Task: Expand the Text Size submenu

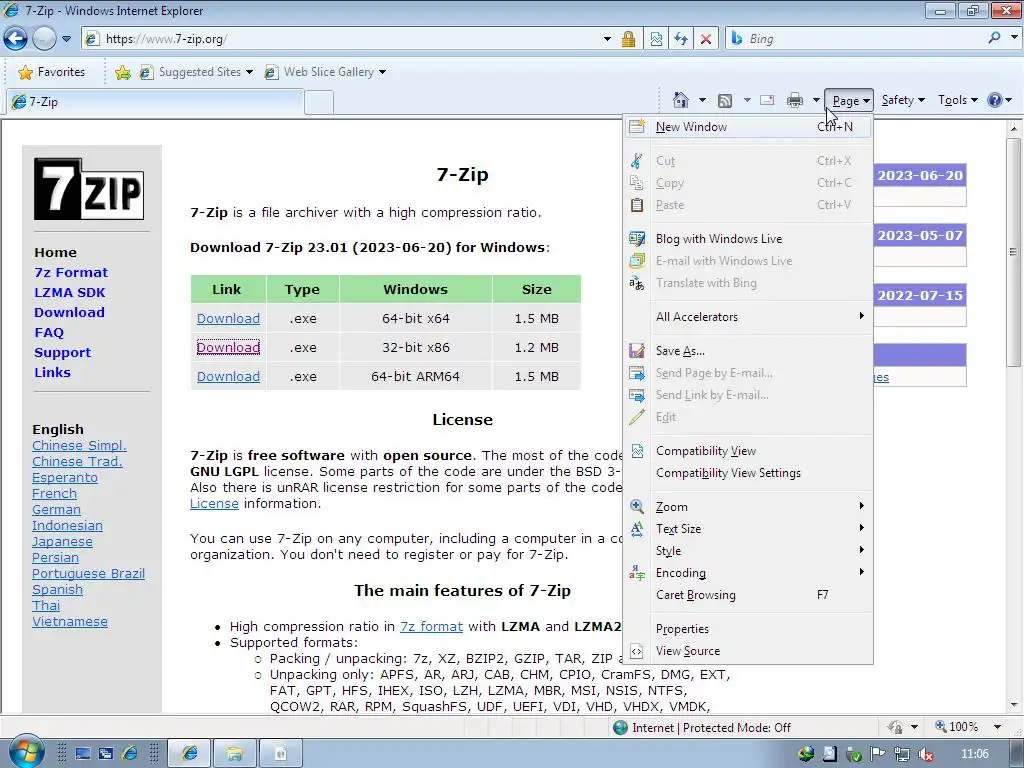Action: (748, 528)
